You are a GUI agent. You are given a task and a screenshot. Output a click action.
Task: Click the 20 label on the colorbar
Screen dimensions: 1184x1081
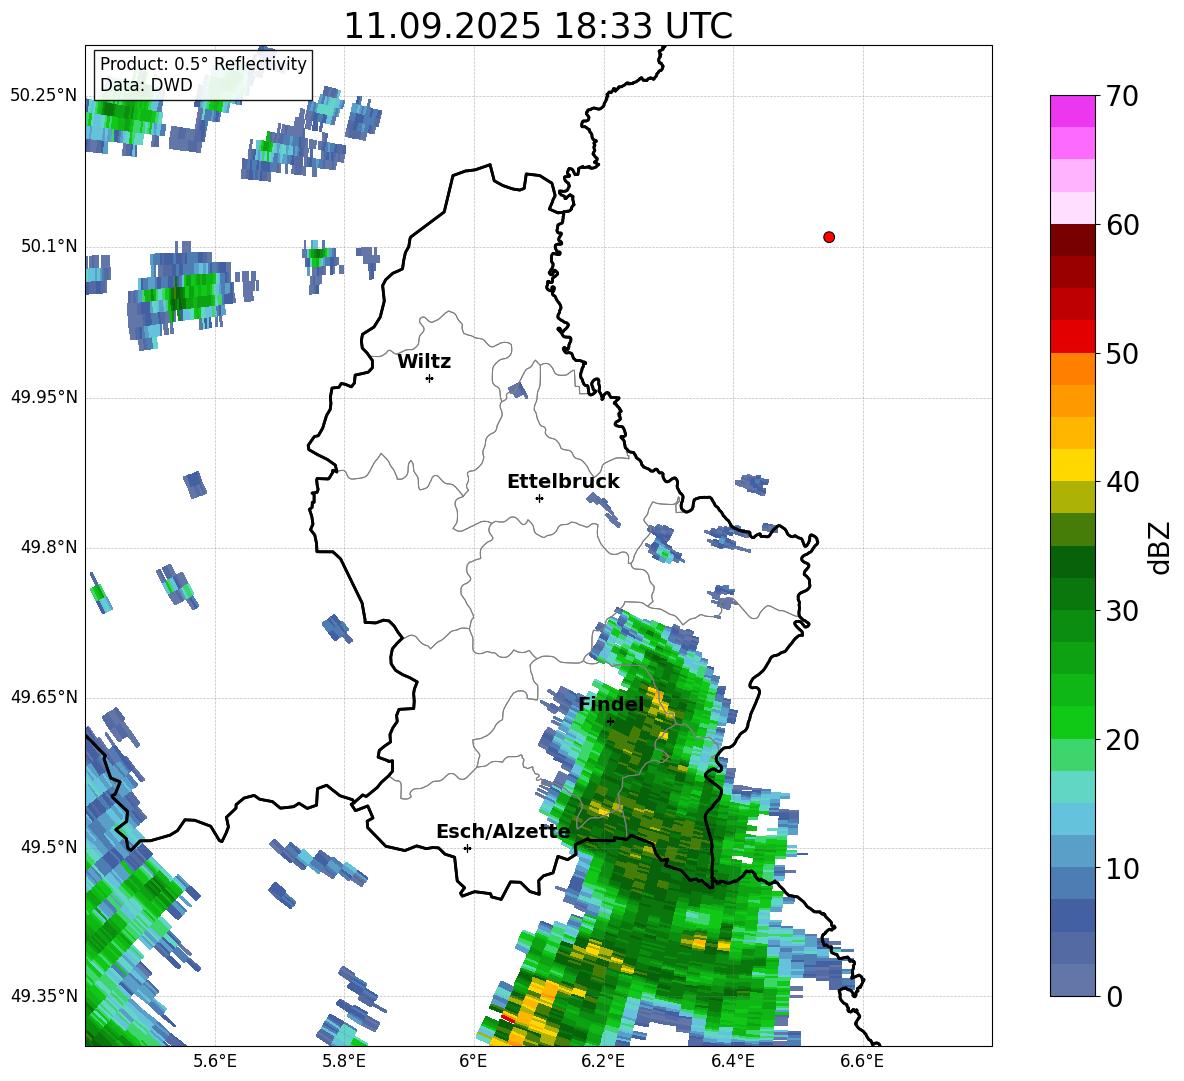pos(1121,741)
